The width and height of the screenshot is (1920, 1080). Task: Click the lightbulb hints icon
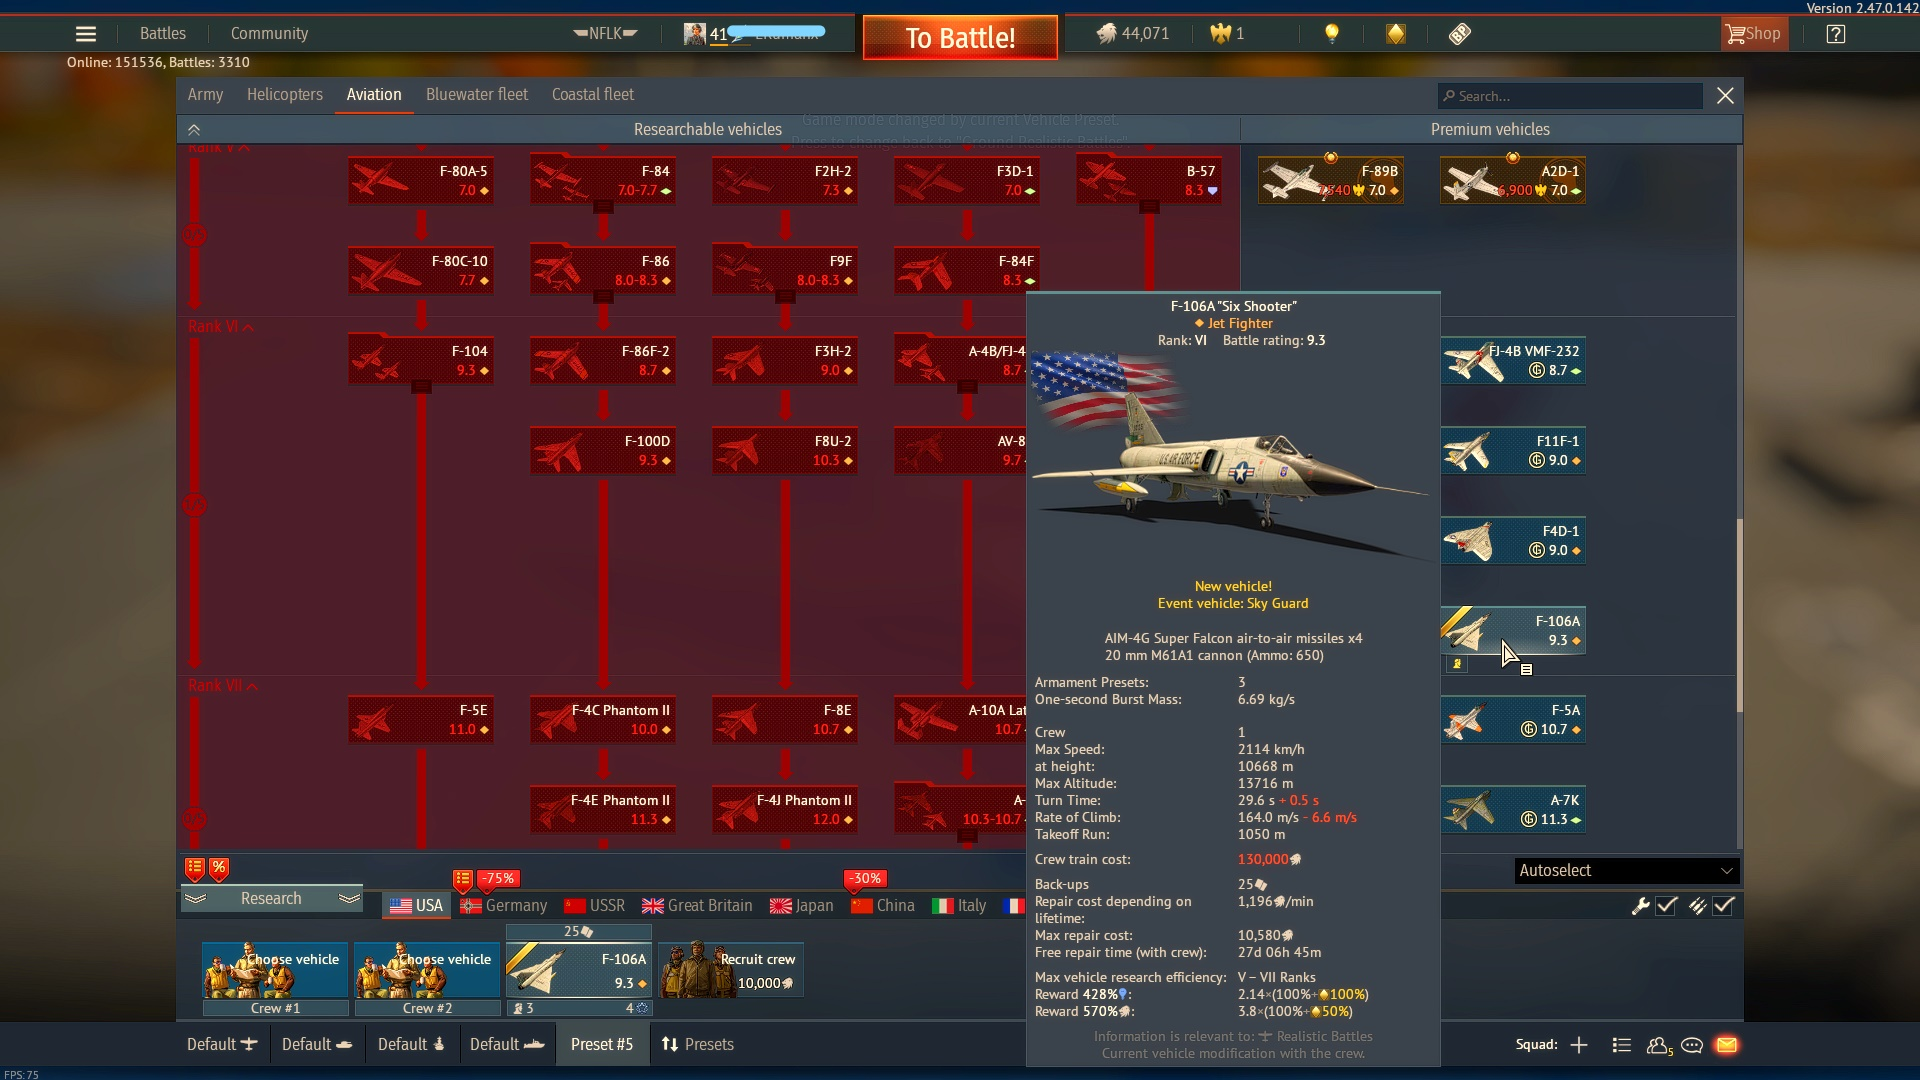pyautogui.click(x=1331, y=34)
